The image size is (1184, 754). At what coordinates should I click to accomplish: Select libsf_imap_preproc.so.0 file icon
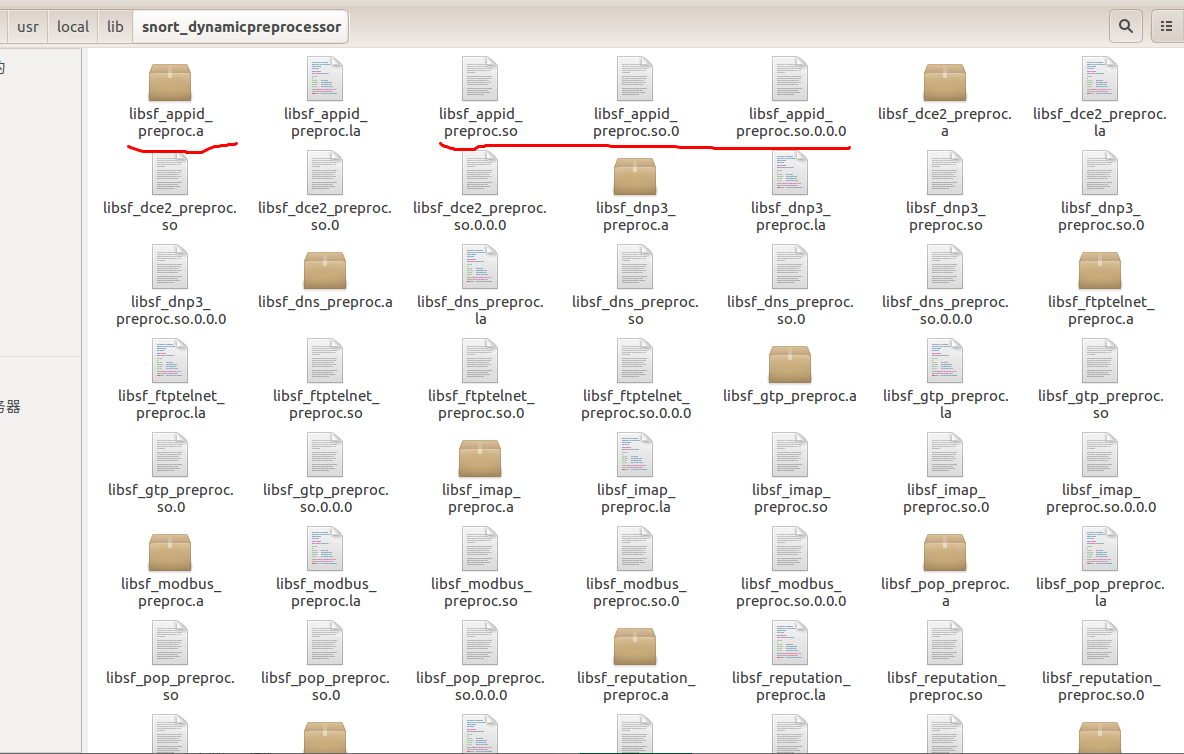(945, 455)
